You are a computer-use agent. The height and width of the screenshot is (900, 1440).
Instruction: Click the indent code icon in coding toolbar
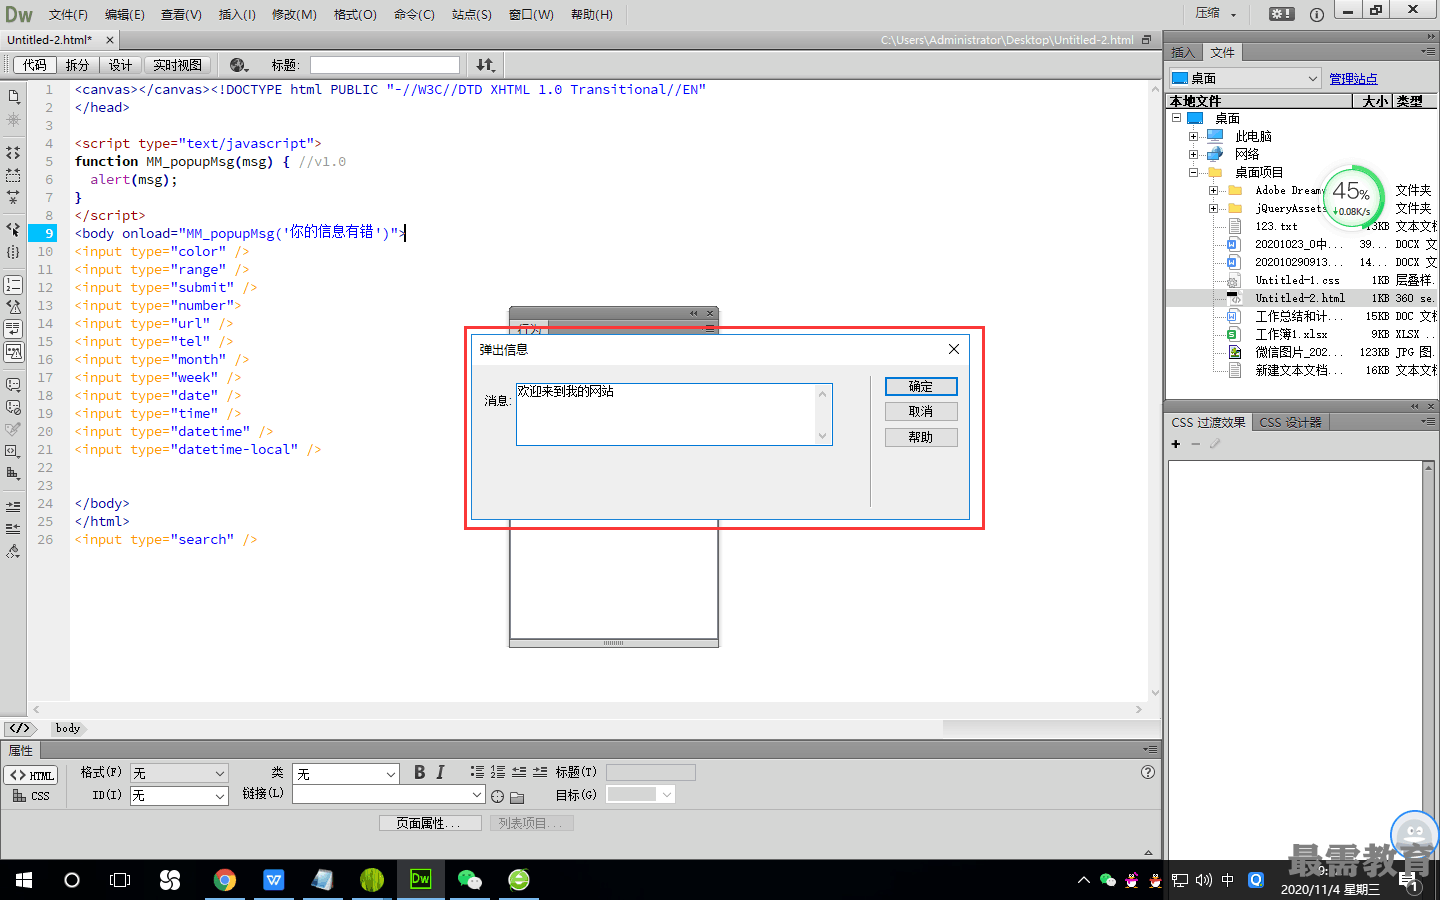pyautogui.click(x=13, y=506)
